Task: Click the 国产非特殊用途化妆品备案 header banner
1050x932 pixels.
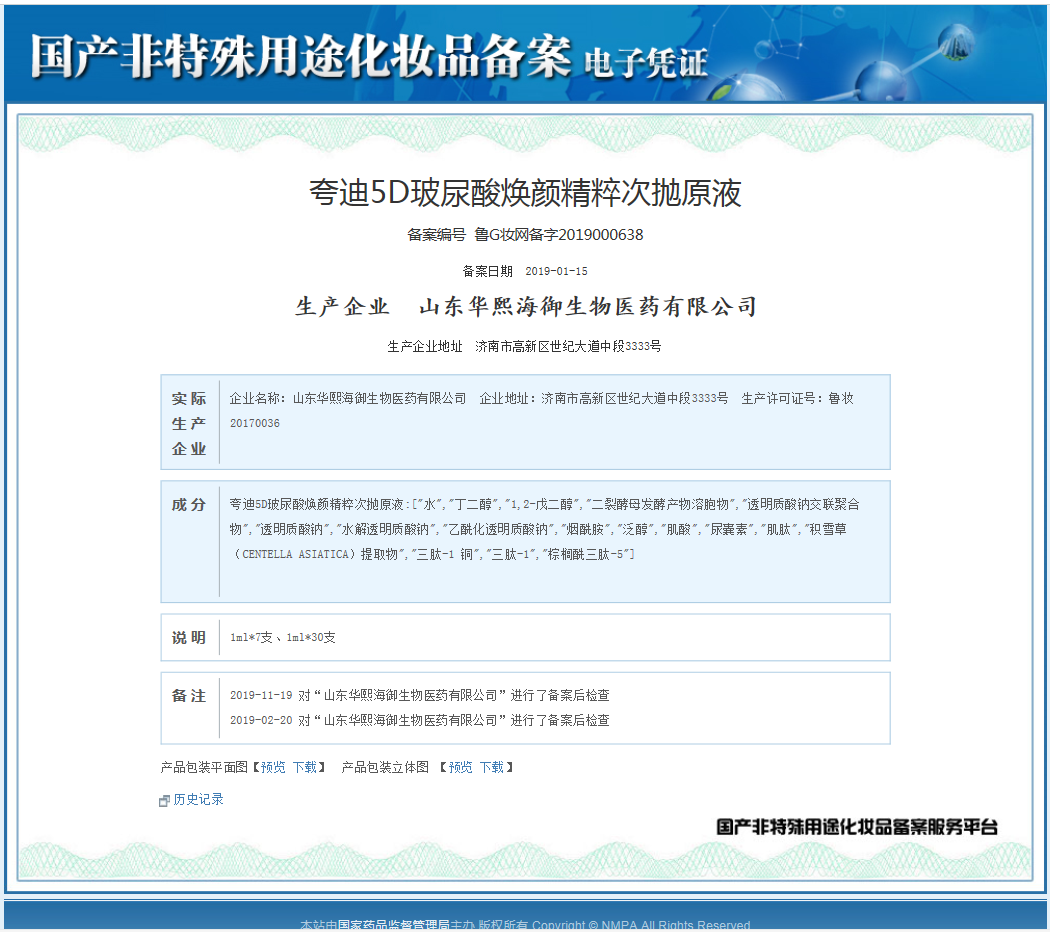Action: click(x=300, y=55)
